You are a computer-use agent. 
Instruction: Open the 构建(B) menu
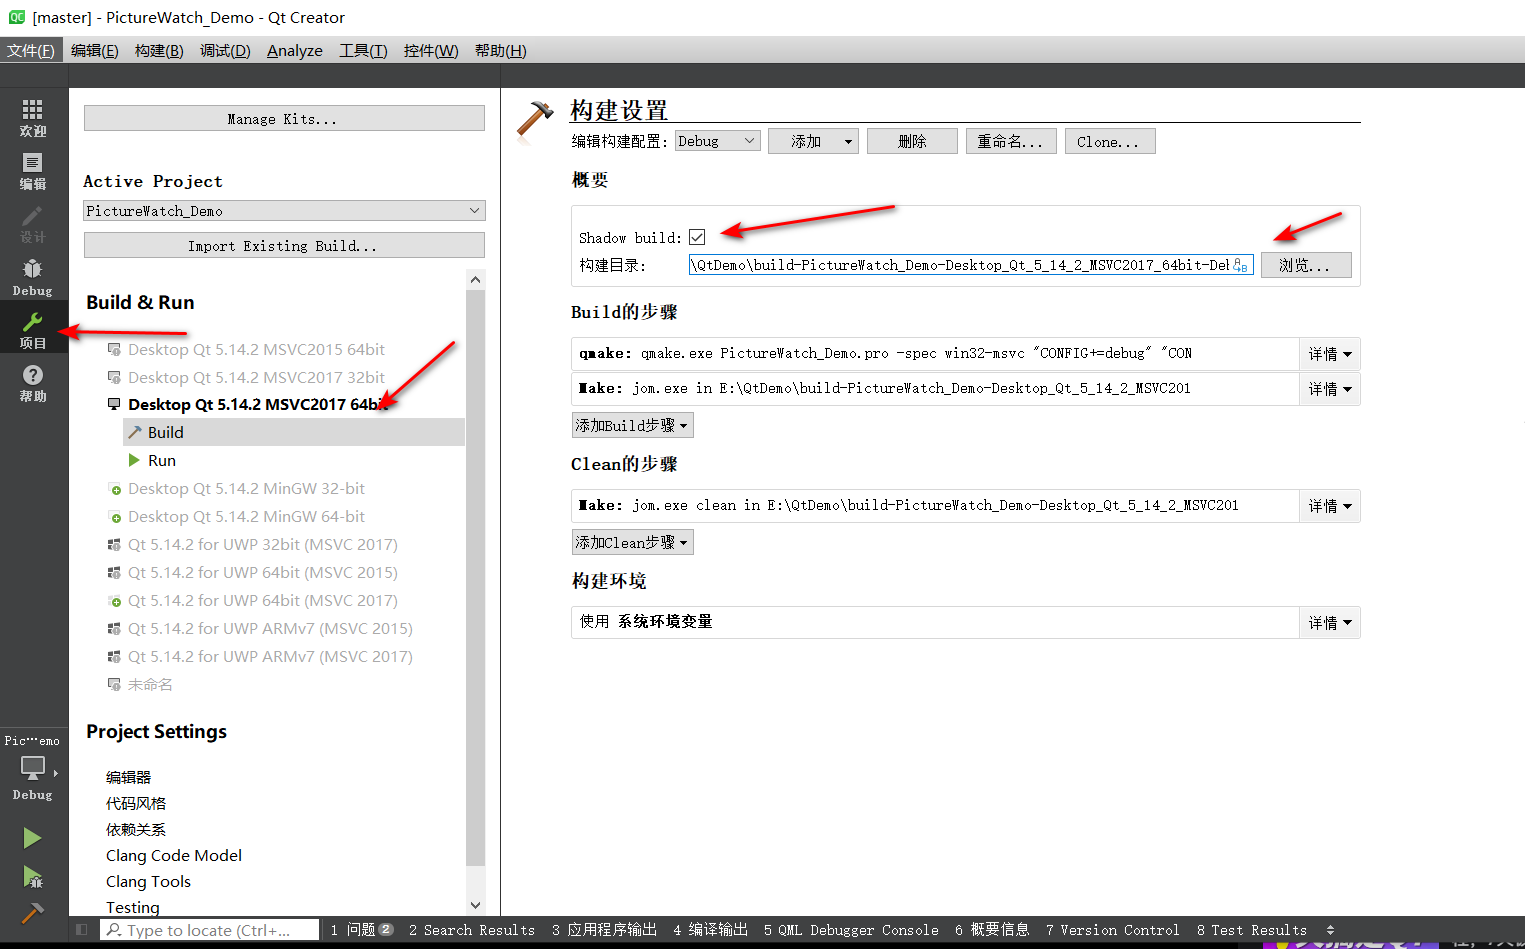[x=159, y=50]
